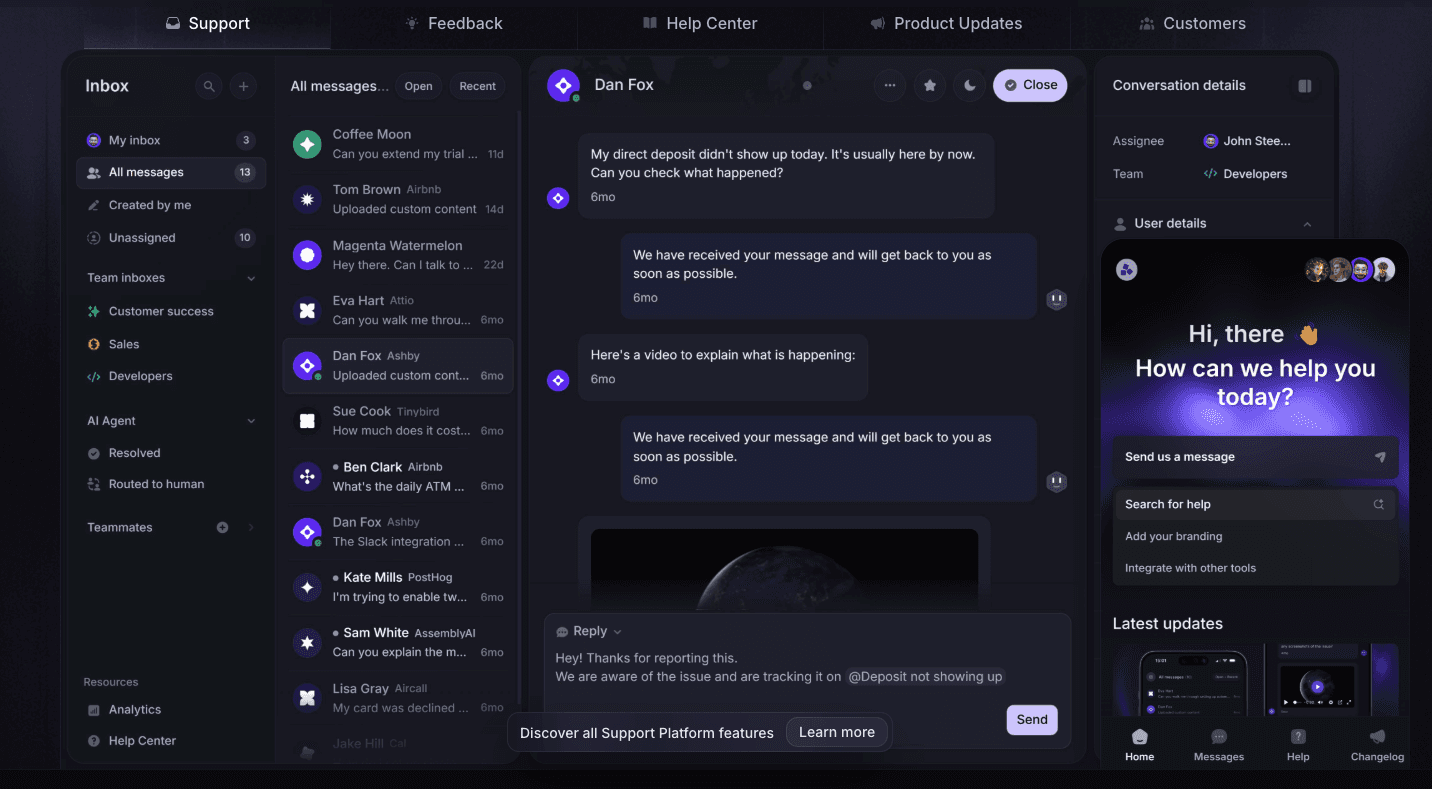
Task: Switch to the Feedback tab
Action: coord(453,23)
